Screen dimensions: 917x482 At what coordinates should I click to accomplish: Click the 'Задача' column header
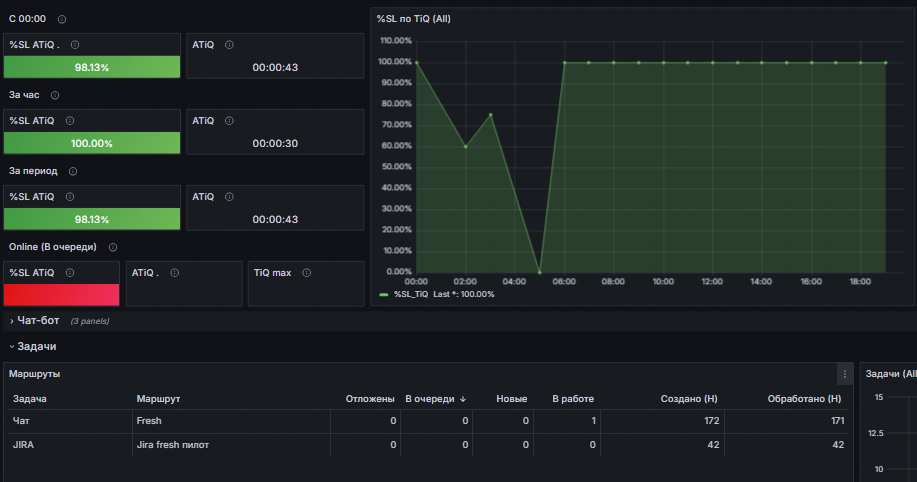pos(30,399)
